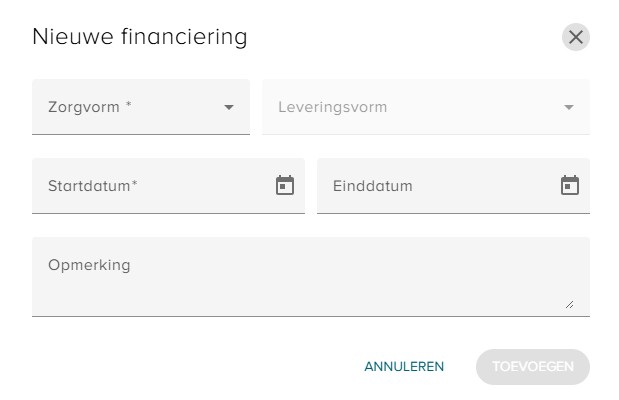Click the TOEVOEGEN button
The height and width of the screenshot is (400, 619).
pos(533,366)
